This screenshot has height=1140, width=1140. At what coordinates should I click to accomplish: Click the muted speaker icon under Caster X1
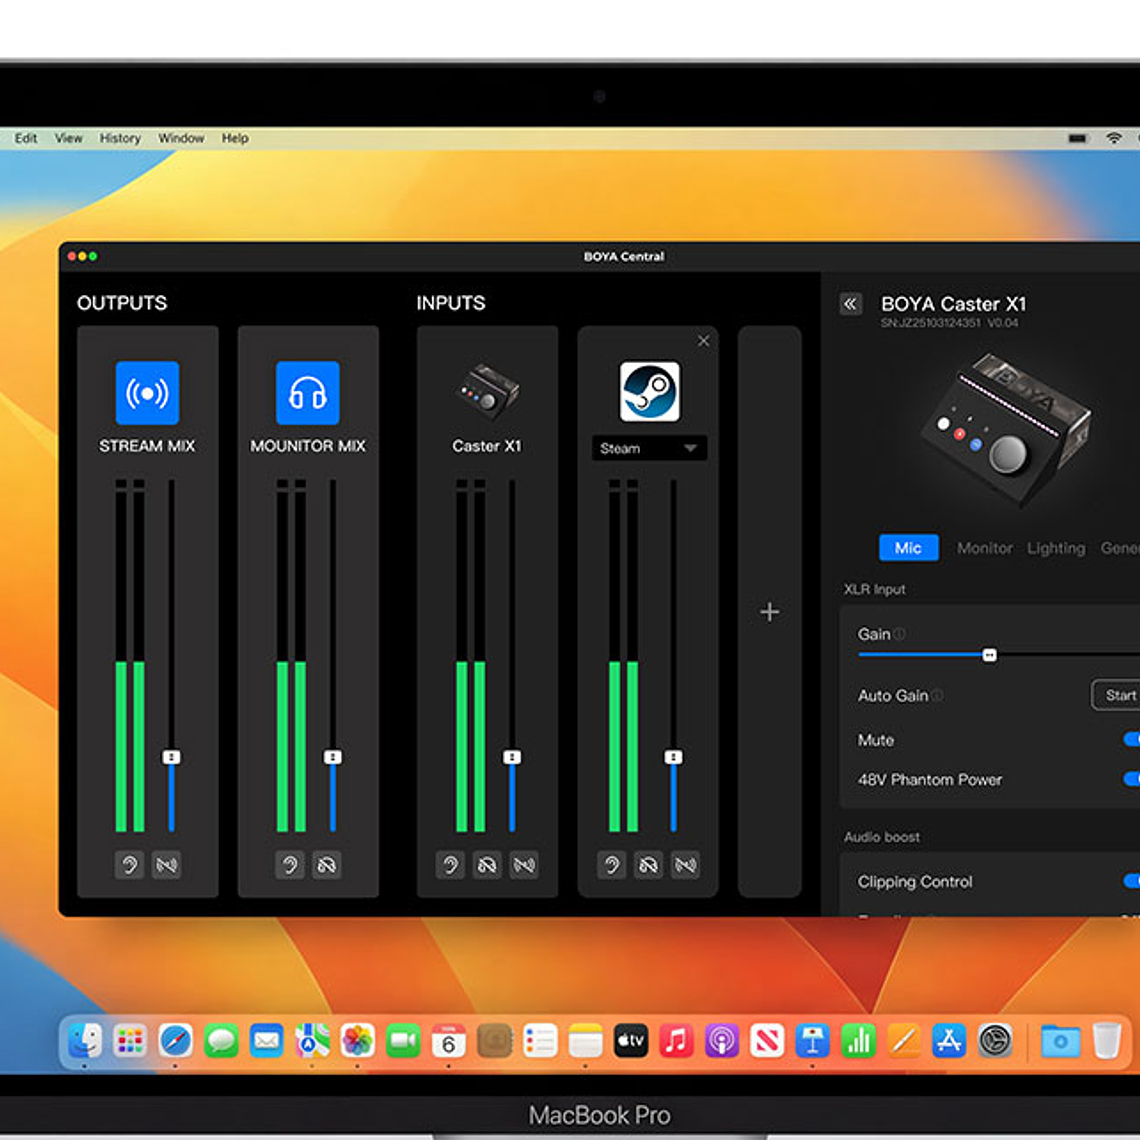tap(524, 865)
